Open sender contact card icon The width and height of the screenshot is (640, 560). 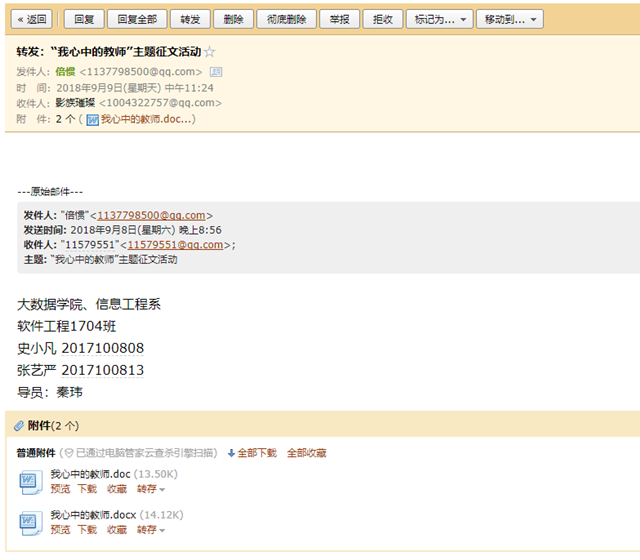pos(216,72)
